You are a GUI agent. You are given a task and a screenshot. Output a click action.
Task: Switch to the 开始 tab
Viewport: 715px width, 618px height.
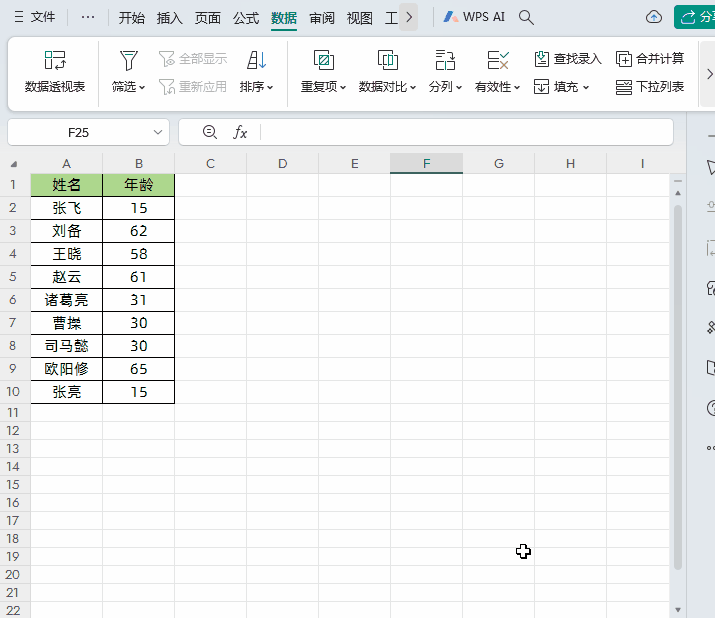coord(132,18)
